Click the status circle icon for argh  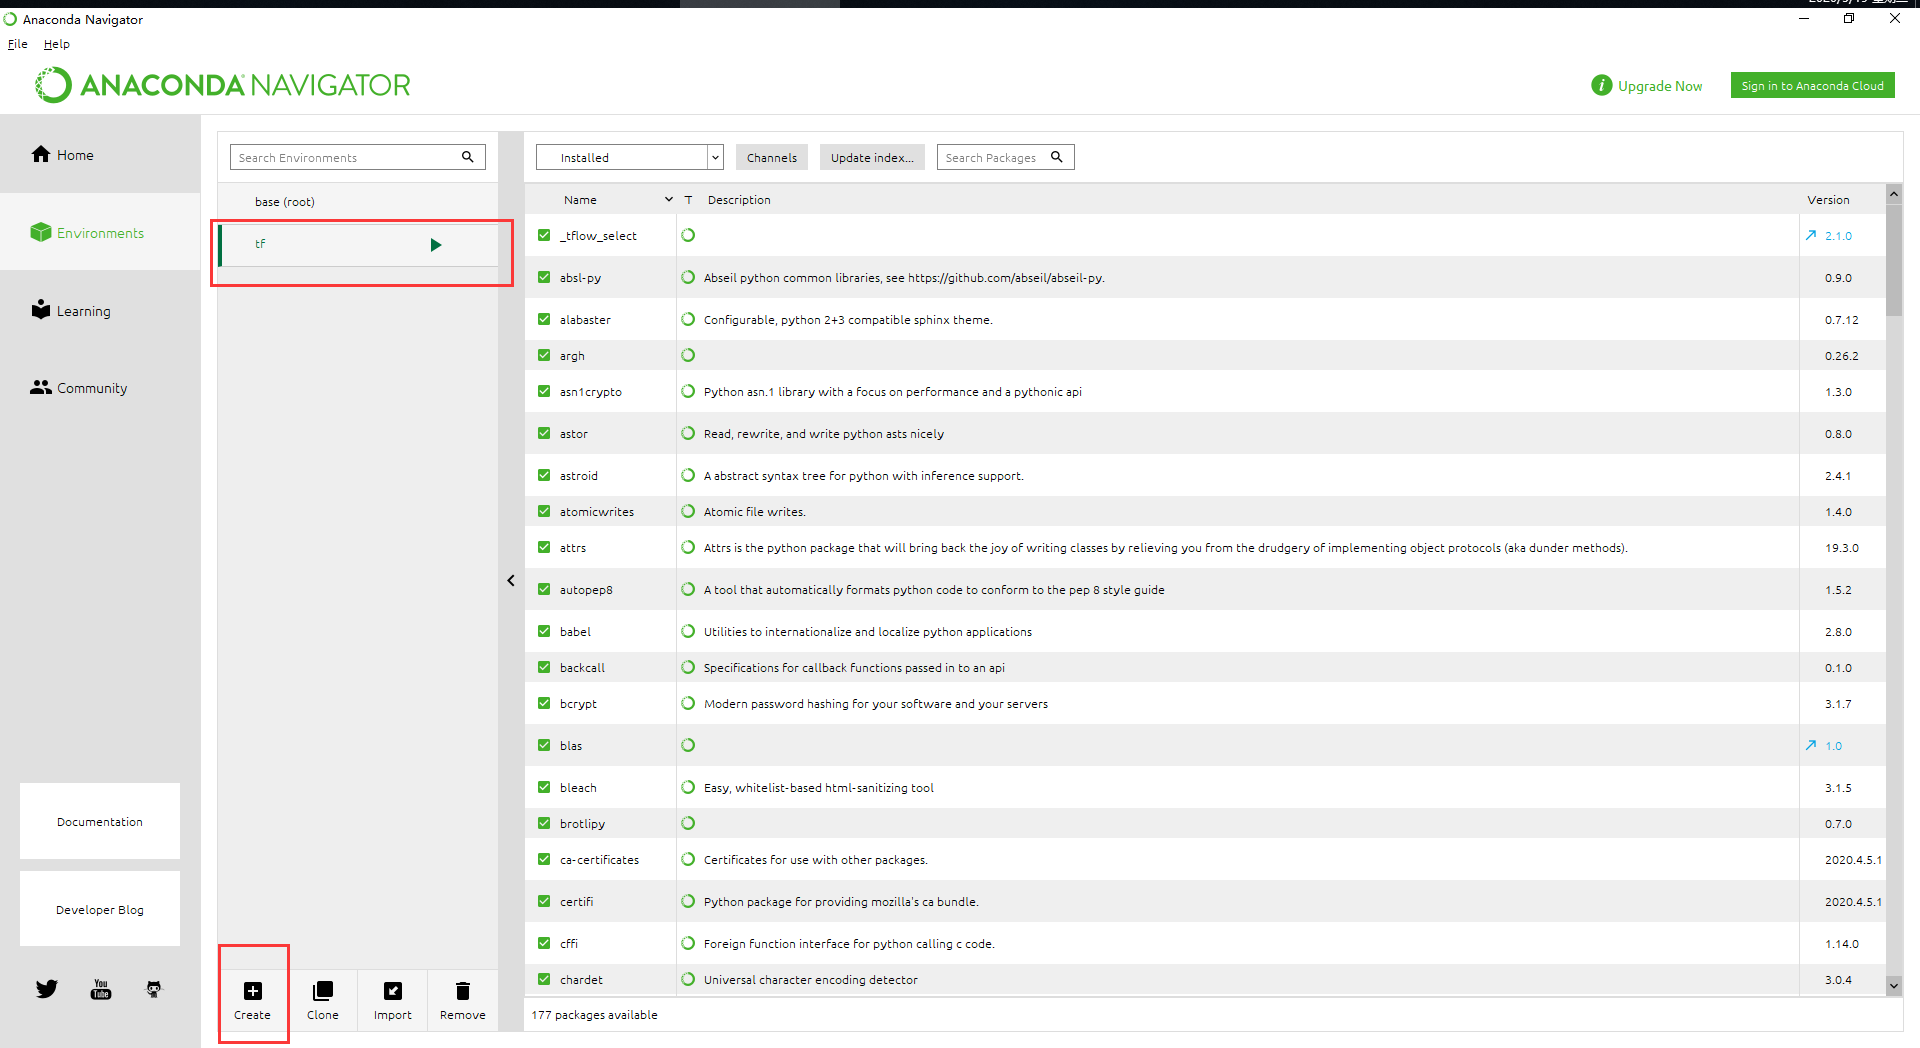[688, 355]
